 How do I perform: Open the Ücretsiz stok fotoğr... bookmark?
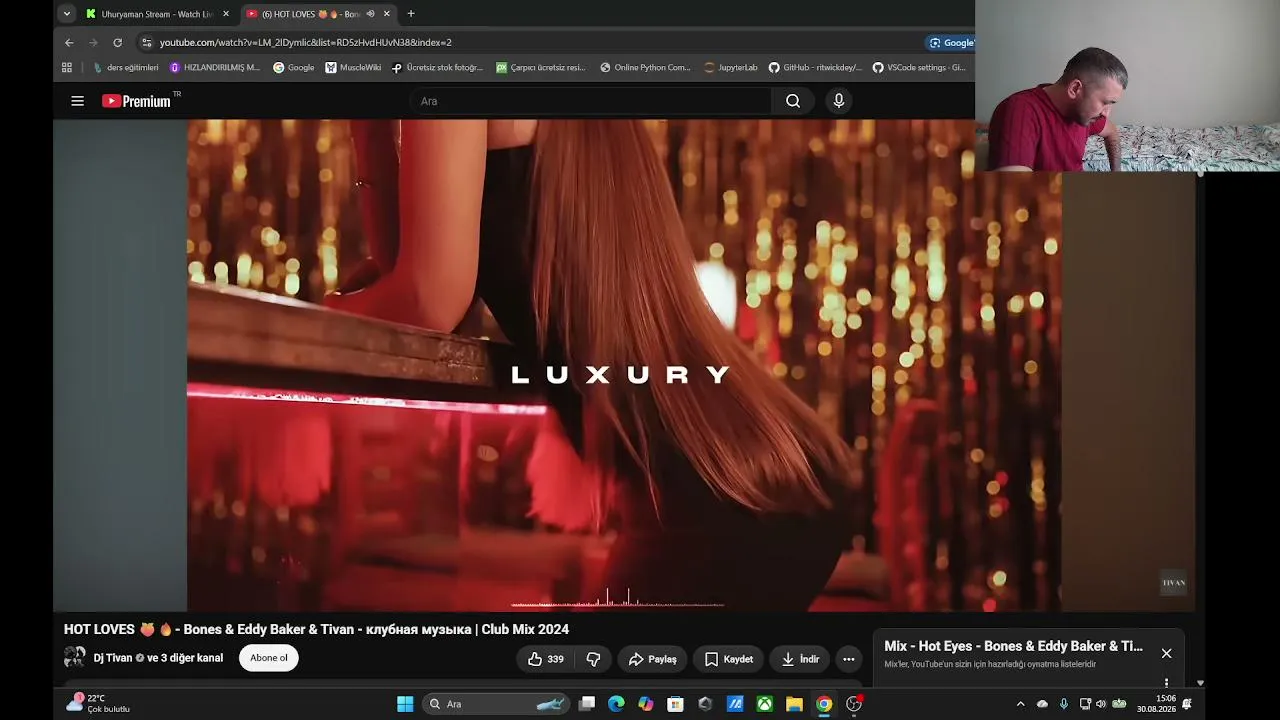[x=437, y=68]
